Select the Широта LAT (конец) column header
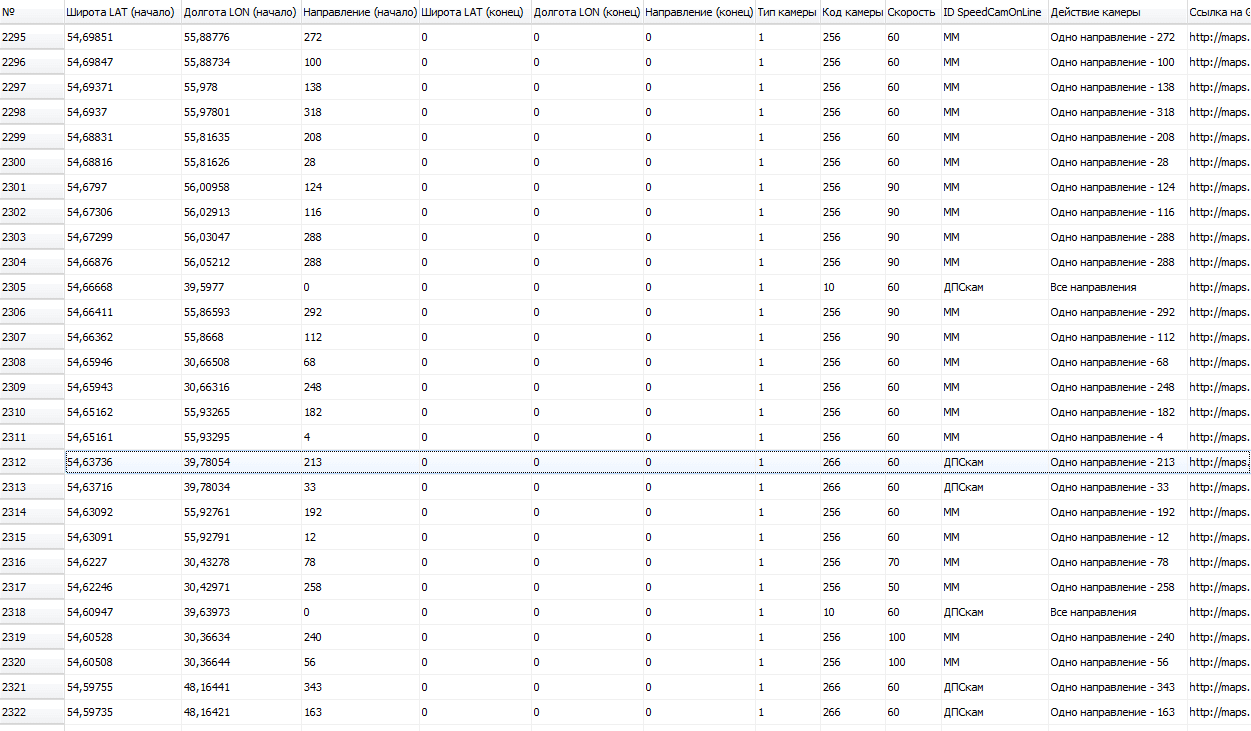This screenshot has width=1251, height=731. click(472, 12)
